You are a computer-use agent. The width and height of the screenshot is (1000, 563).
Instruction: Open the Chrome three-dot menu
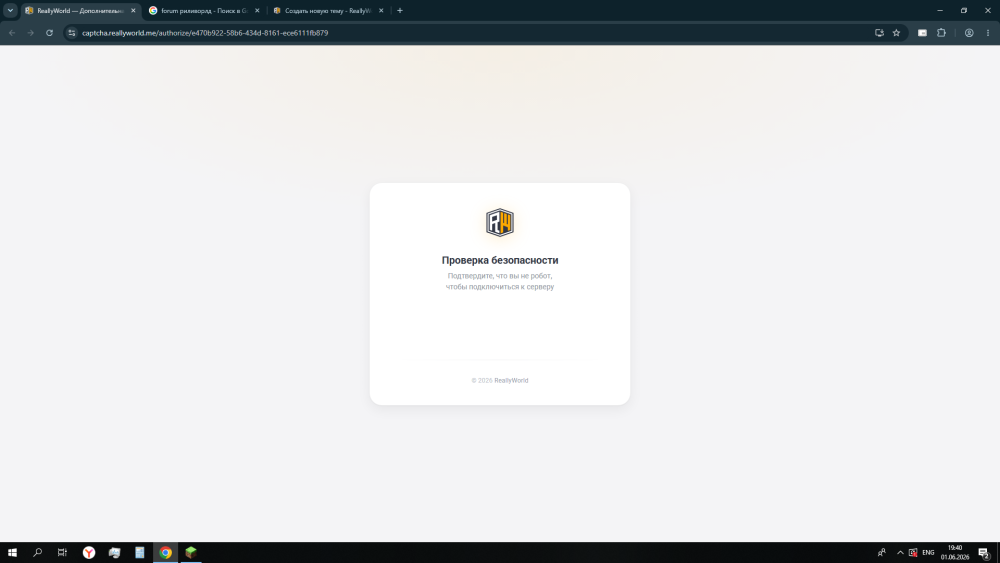click(988, 33)
